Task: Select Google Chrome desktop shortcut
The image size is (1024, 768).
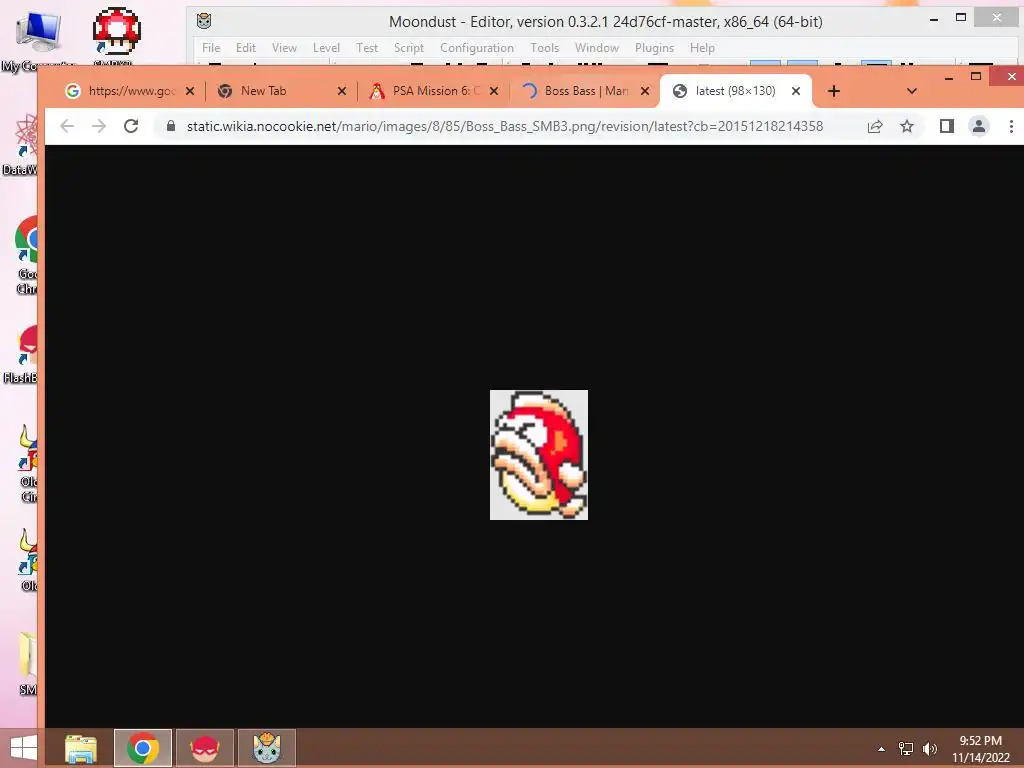Action: click(26, 256)
